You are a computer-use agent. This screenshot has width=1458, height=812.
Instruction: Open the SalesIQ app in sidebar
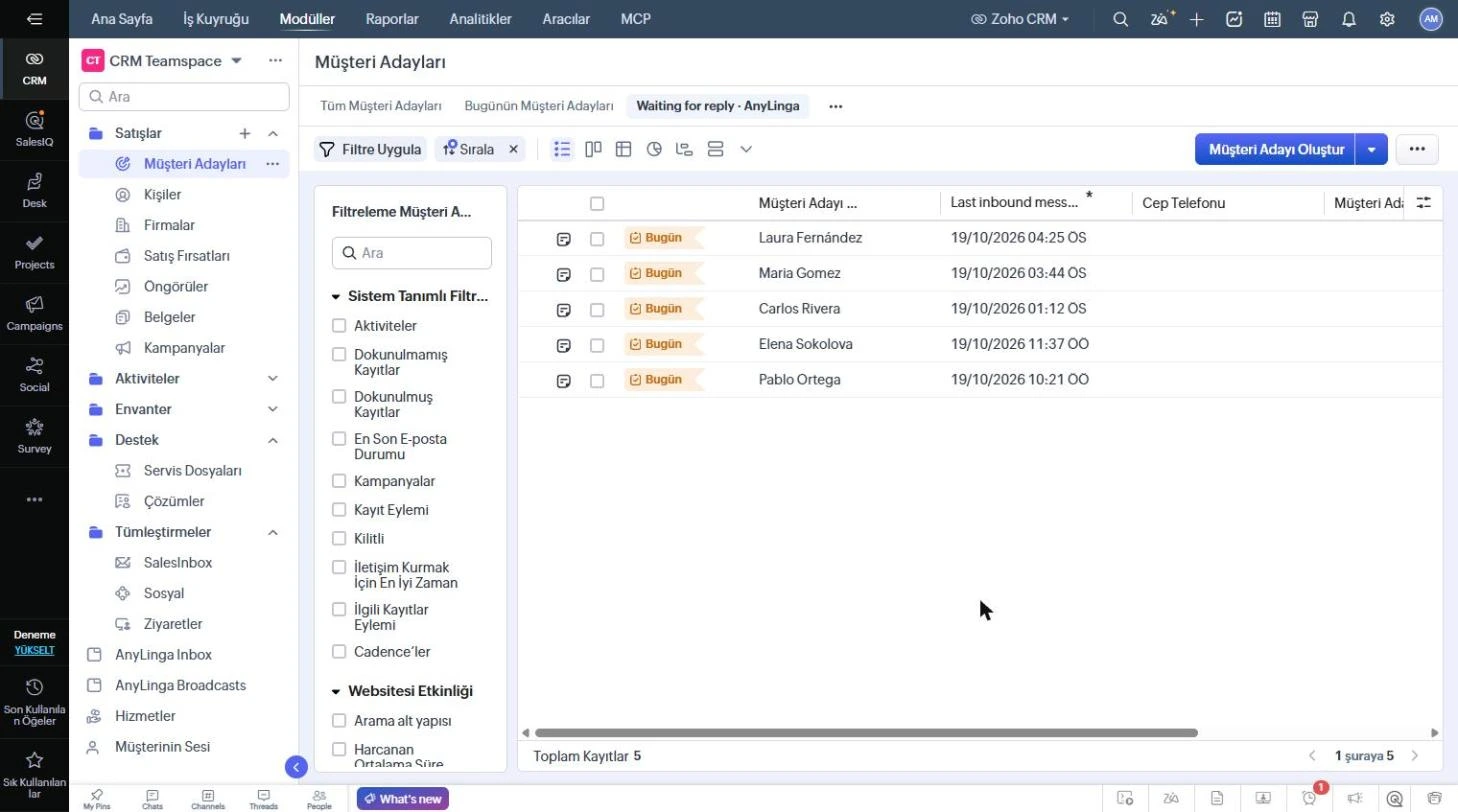(x=34, y=129)
